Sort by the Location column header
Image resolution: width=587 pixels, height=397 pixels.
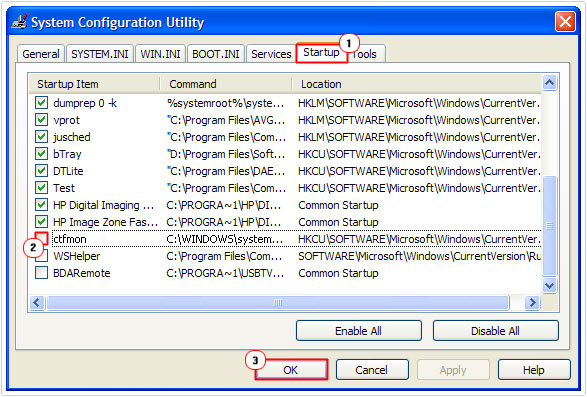417,84
